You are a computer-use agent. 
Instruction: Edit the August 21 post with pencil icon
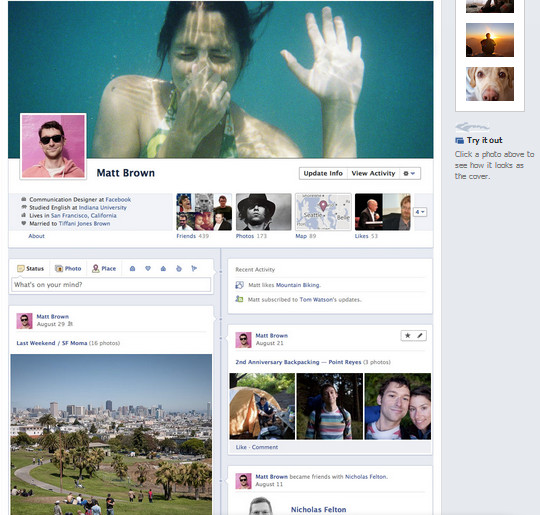click(x=420, y=336)
